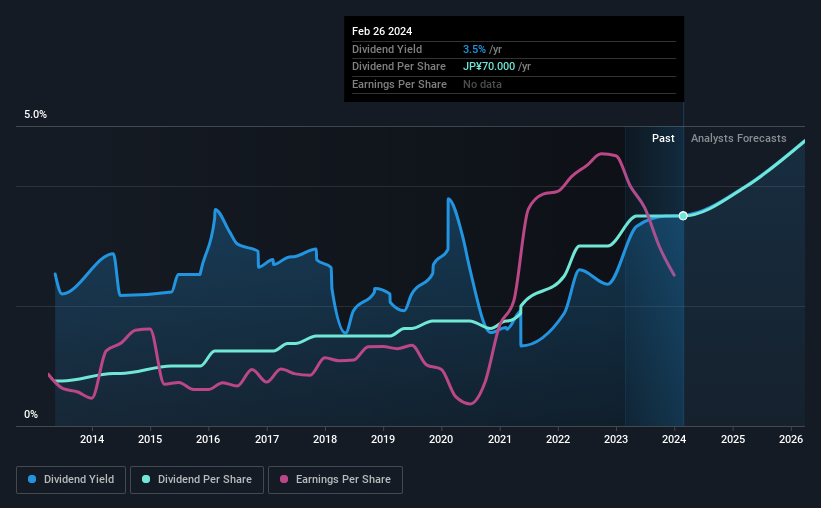
Task: Click the 5.0% y-axis label
Action: click(35, 115)
